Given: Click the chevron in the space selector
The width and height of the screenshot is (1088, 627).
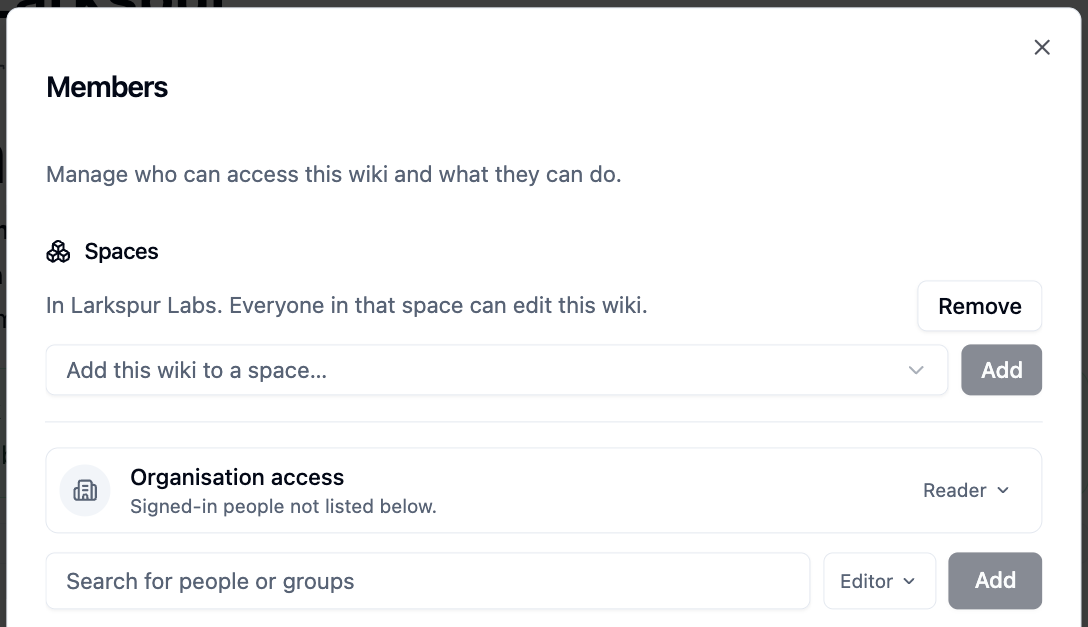Looking at the screenshot, I should [x=916, y=370].
